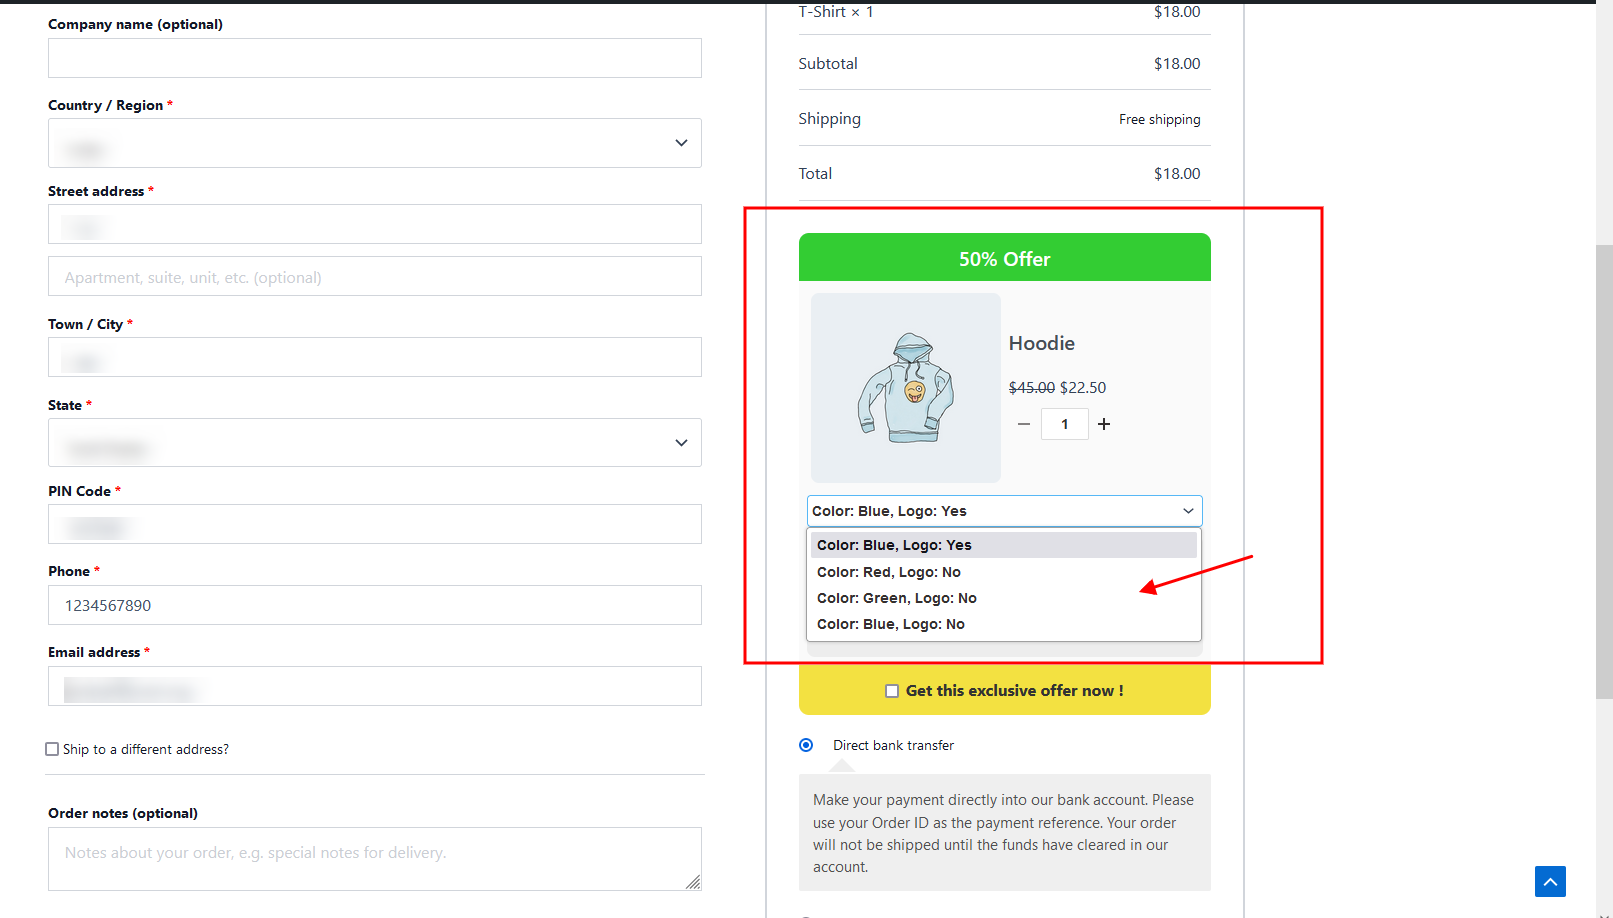Screen dimensions: 1613x918
Task: Click the hoodie product image
Action: [x=906, y=388]
